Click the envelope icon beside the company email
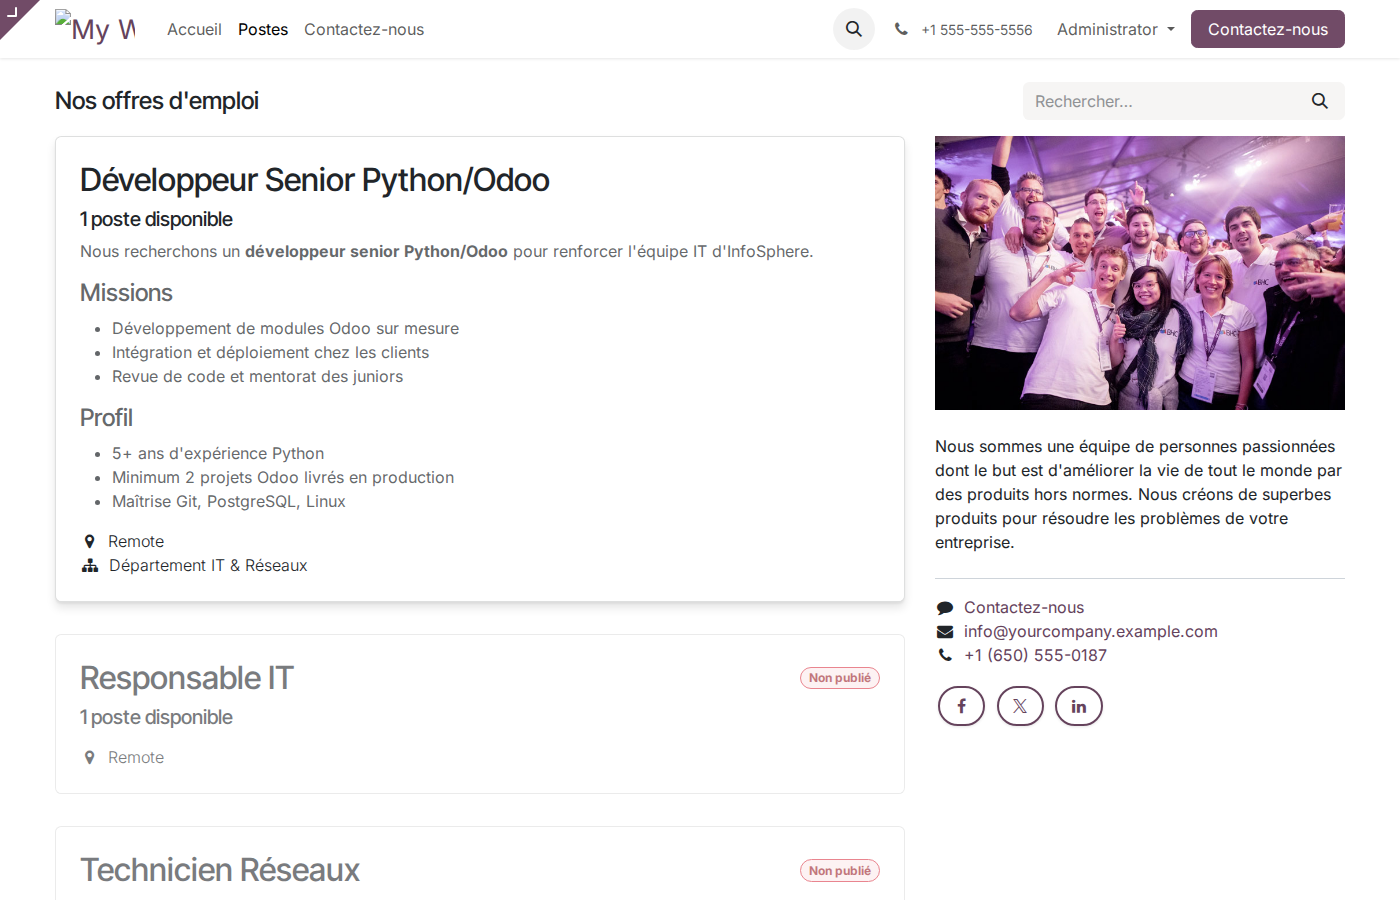This screenshot has height=900, width=1400. 944,631
